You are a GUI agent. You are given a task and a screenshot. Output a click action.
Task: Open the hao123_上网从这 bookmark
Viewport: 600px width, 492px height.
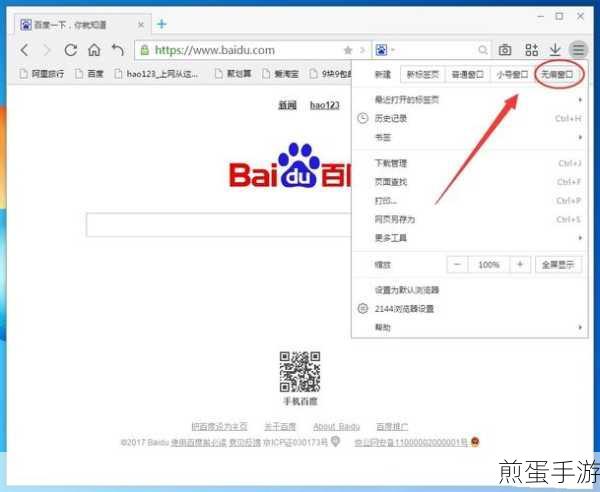point(157,73)
